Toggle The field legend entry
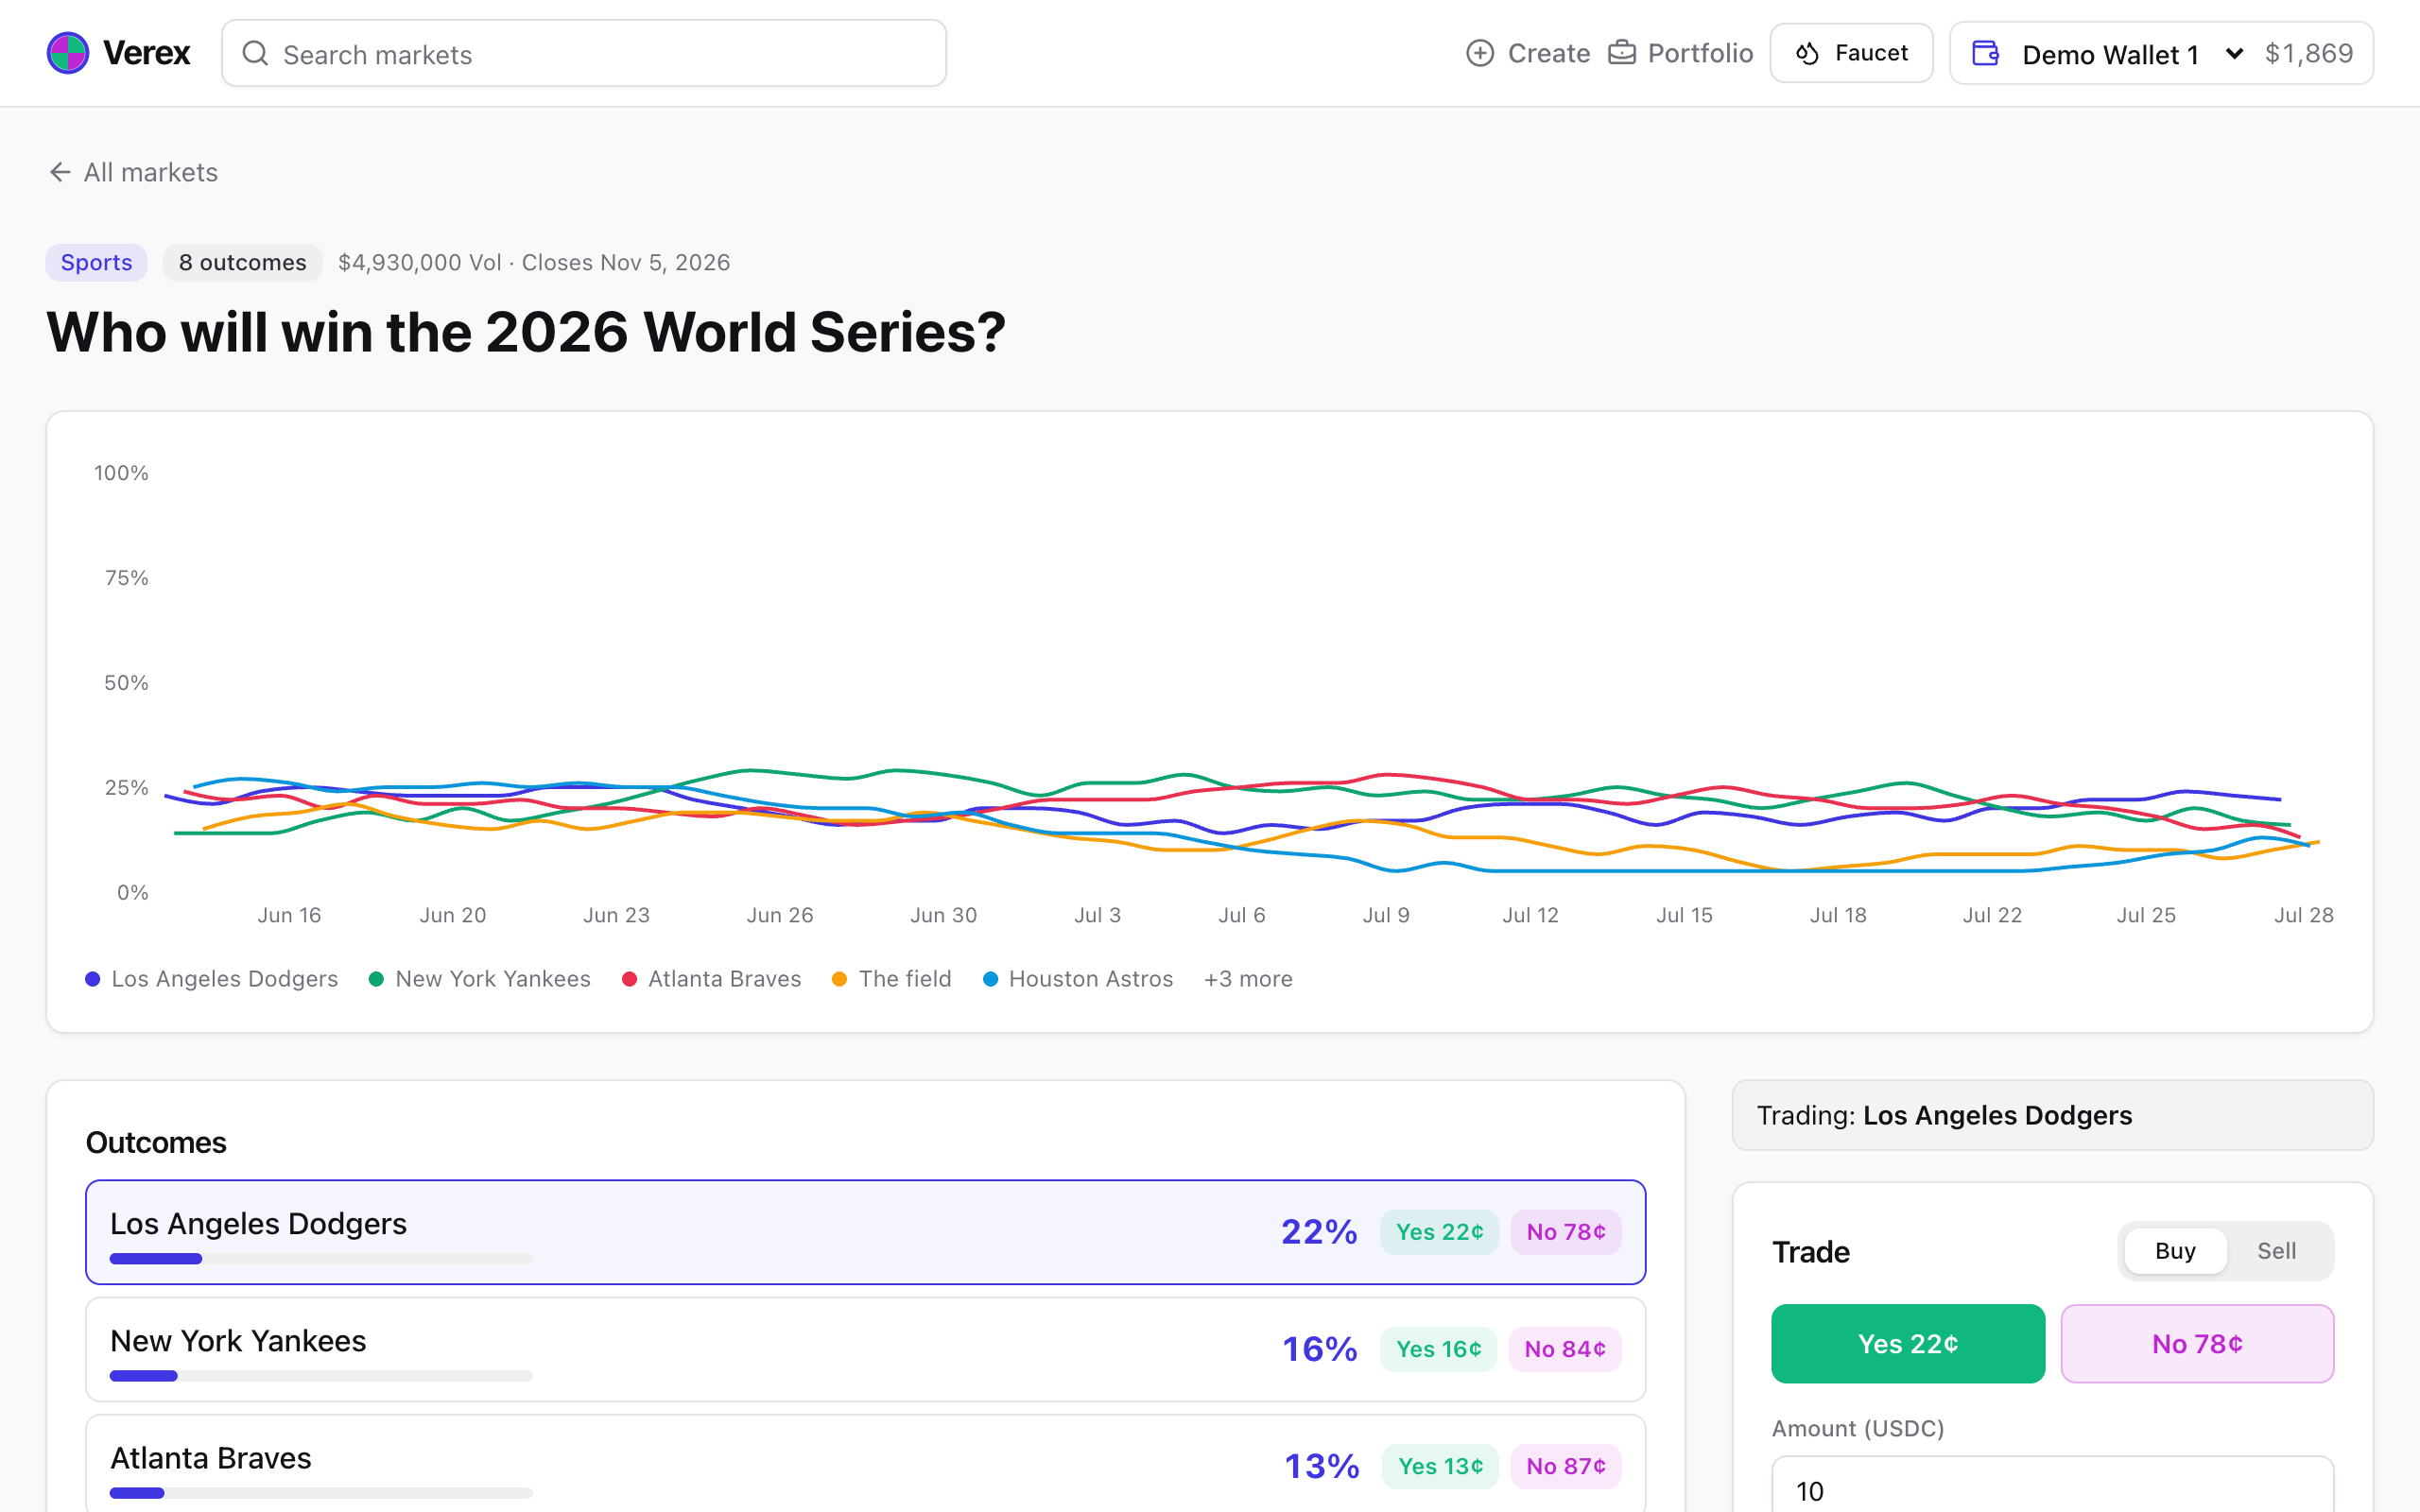2420x1512 pixels. [x=892, y=979]
